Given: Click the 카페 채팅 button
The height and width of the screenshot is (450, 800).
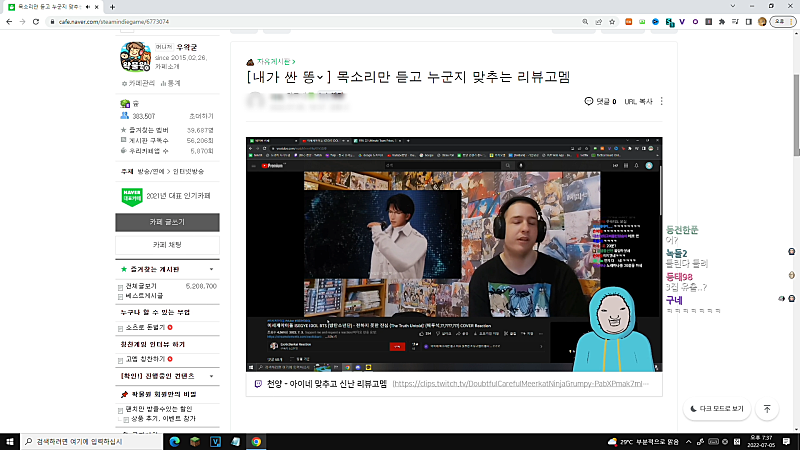Looking at the screenshot, I should coord(167,245).
